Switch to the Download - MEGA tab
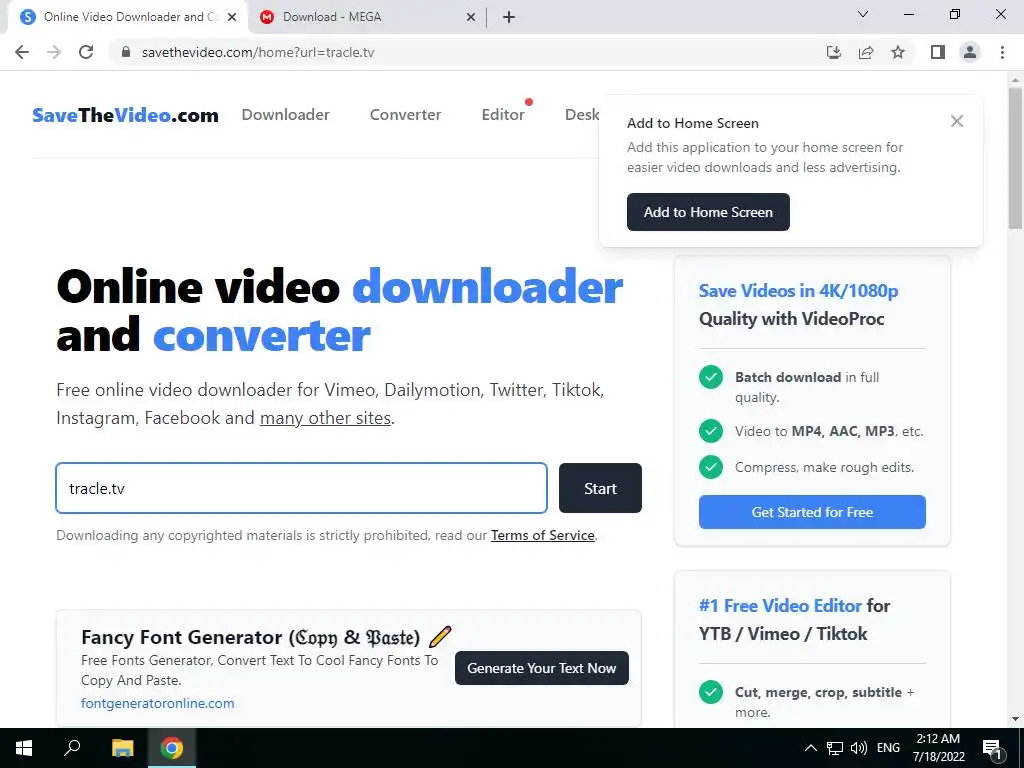The image size is (1024, 768). pos(368,17)
